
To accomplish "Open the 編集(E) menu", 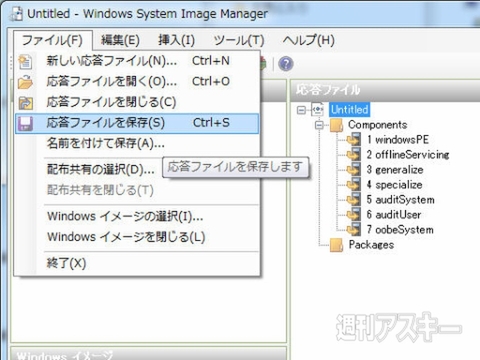I will click(120, 40).
